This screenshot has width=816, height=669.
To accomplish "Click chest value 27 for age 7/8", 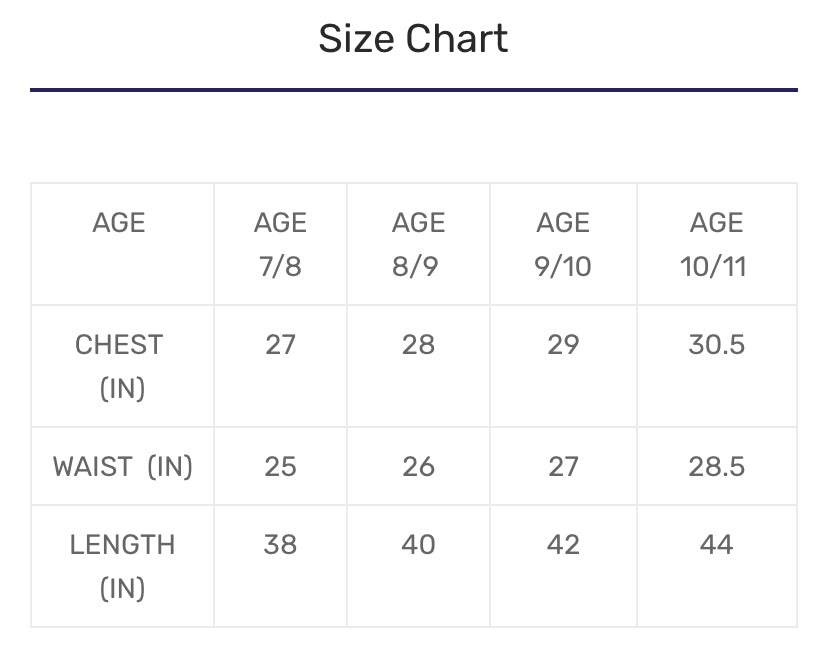I will [x=280, y=345].
